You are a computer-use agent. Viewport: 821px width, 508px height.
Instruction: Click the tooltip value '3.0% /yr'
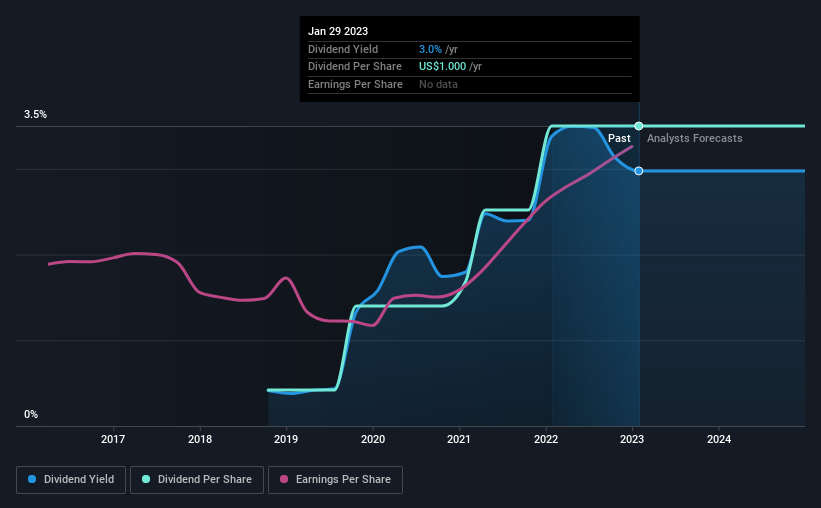point(438,49)
